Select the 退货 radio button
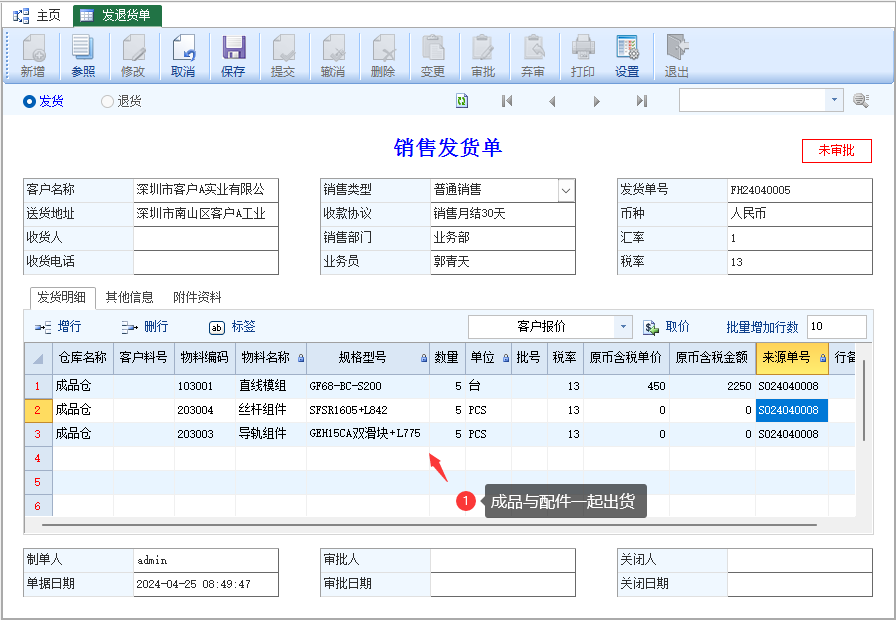 pyautogui.click(x=107, y=102)
